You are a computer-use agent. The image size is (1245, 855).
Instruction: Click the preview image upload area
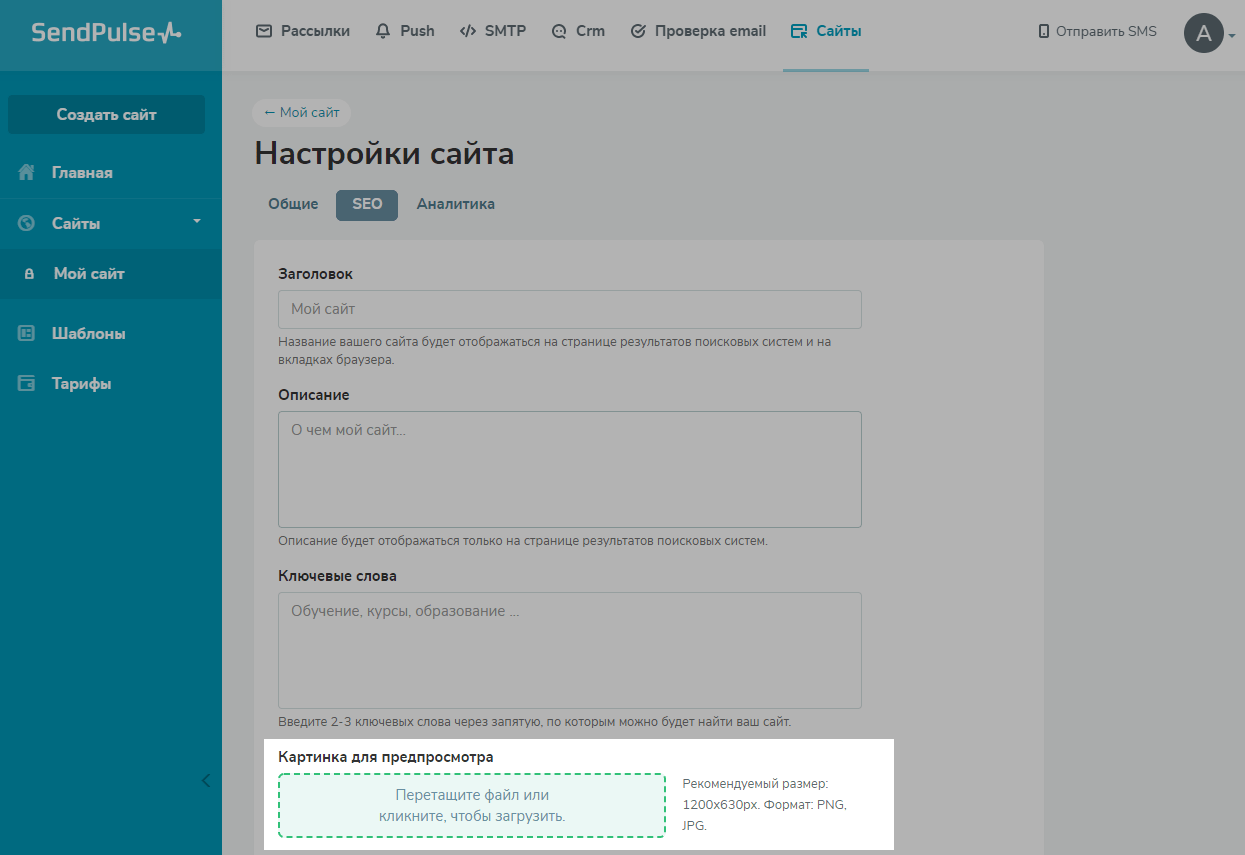471,805
